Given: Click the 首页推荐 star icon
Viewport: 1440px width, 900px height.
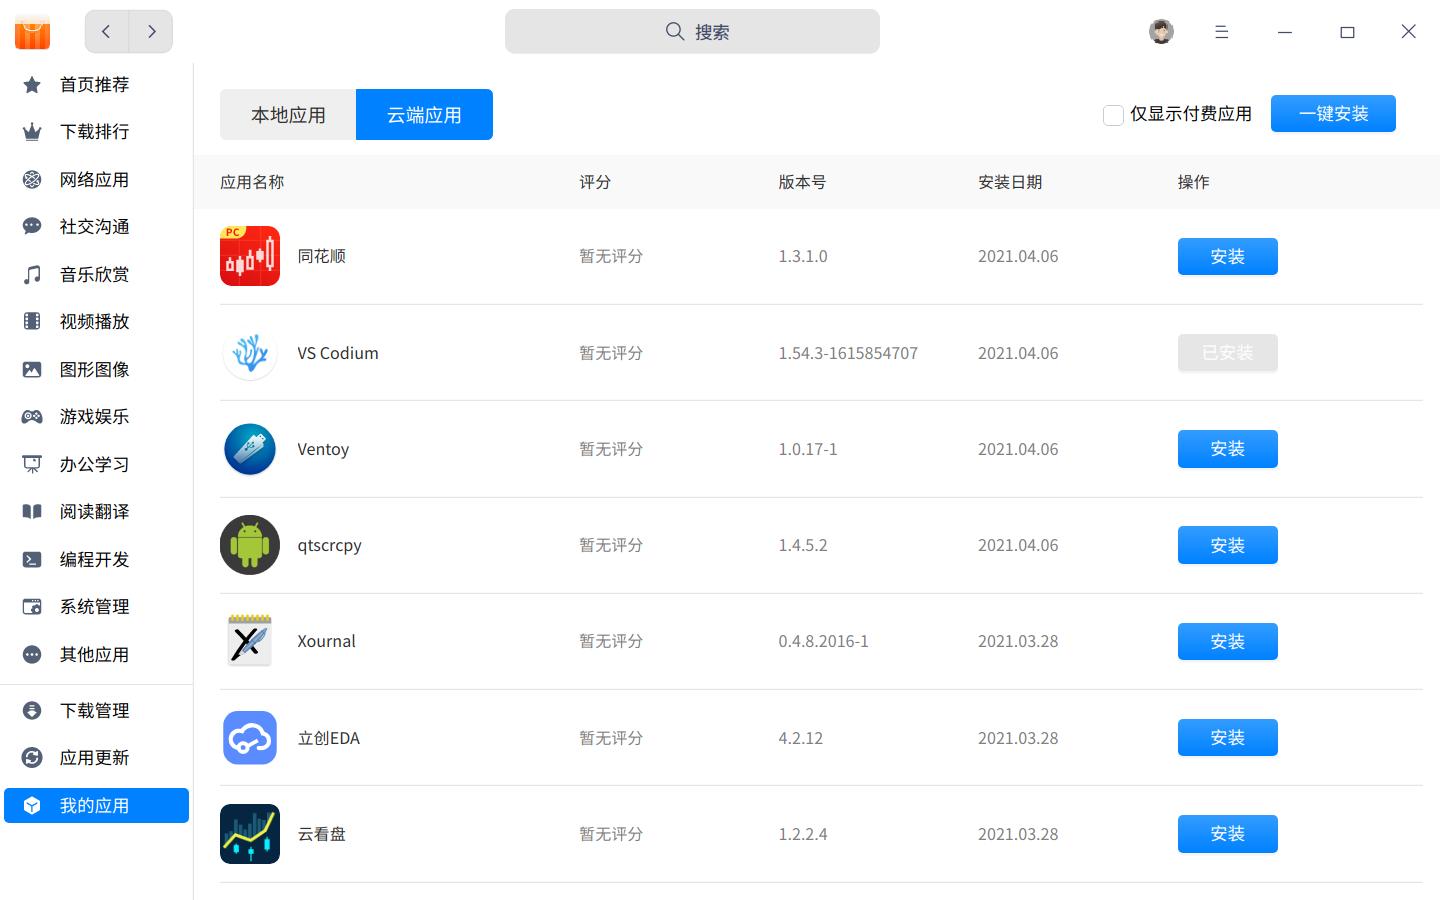Looking at the screenshot, I should (x=32, y=85).
